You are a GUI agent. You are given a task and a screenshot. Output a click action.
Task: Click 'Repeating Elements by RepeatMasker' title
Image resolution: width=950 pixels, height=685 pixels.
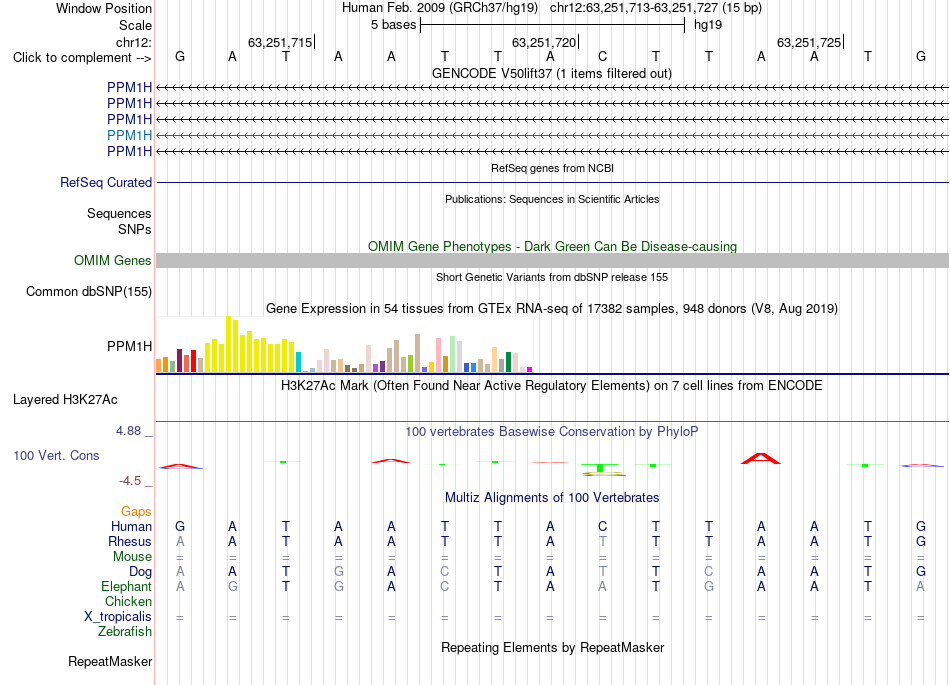click(x=552, y=647)
